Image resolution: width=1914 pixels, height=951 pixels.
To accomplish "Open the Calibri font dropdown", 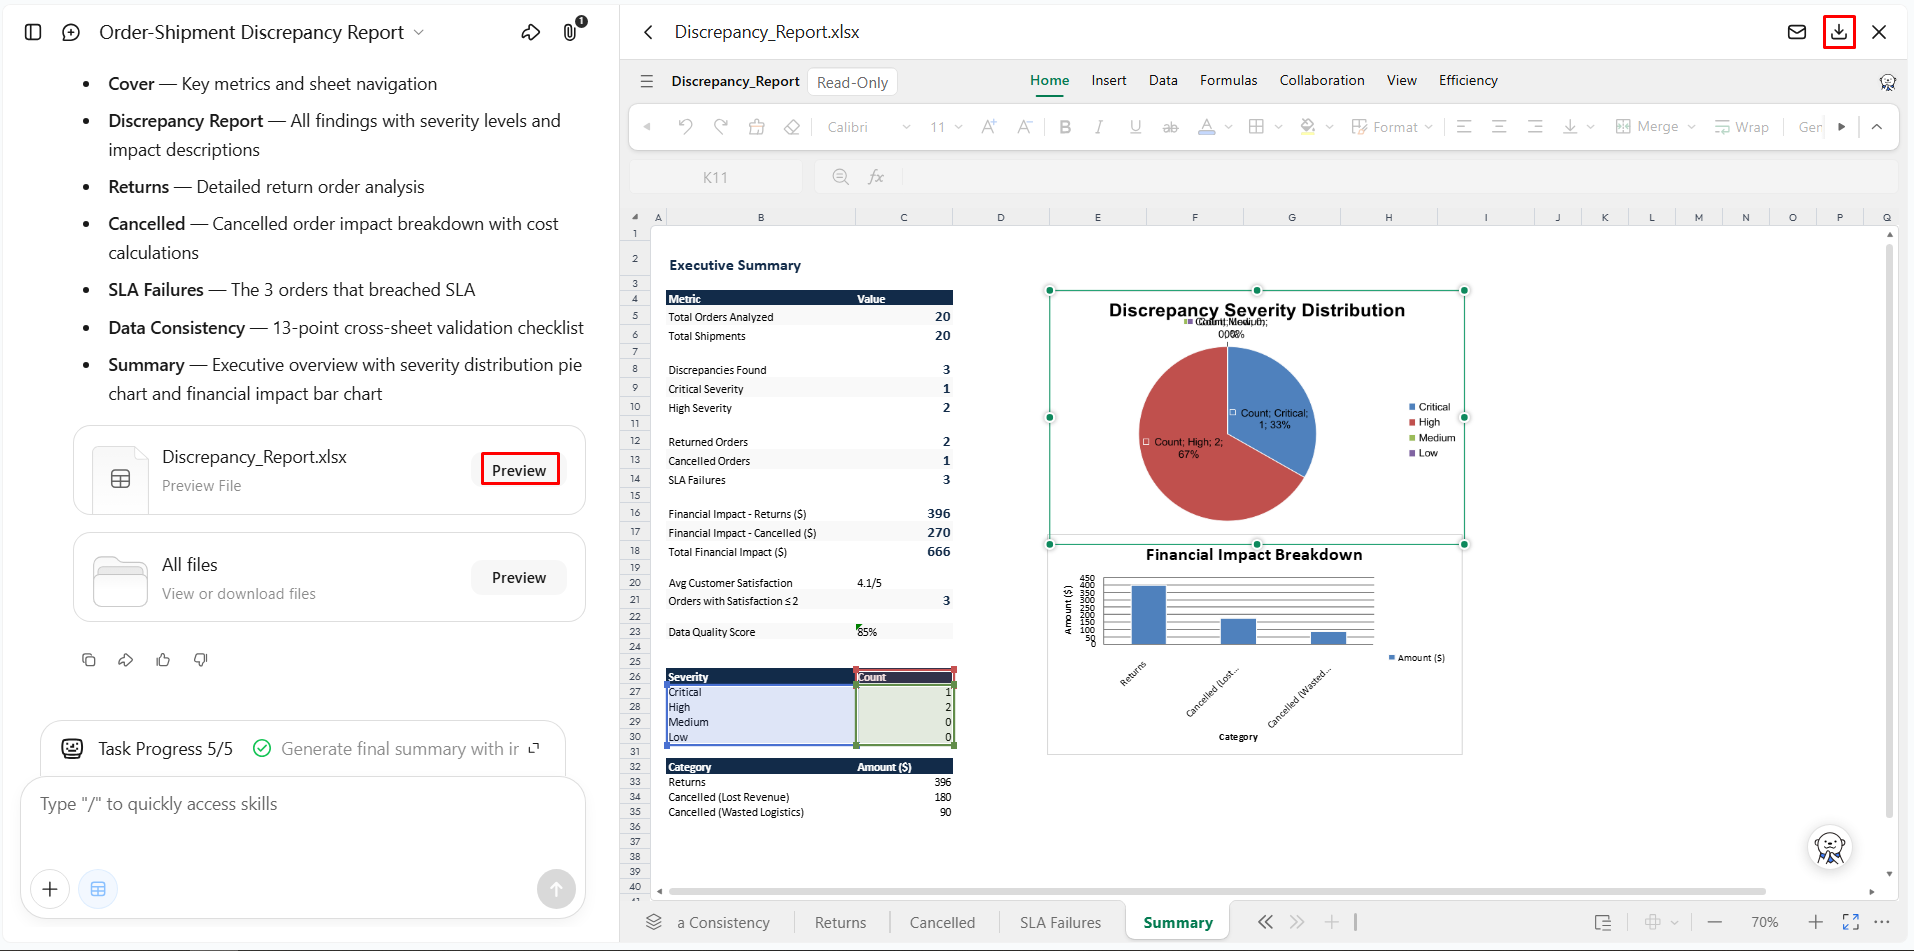I will click(868, 127).
